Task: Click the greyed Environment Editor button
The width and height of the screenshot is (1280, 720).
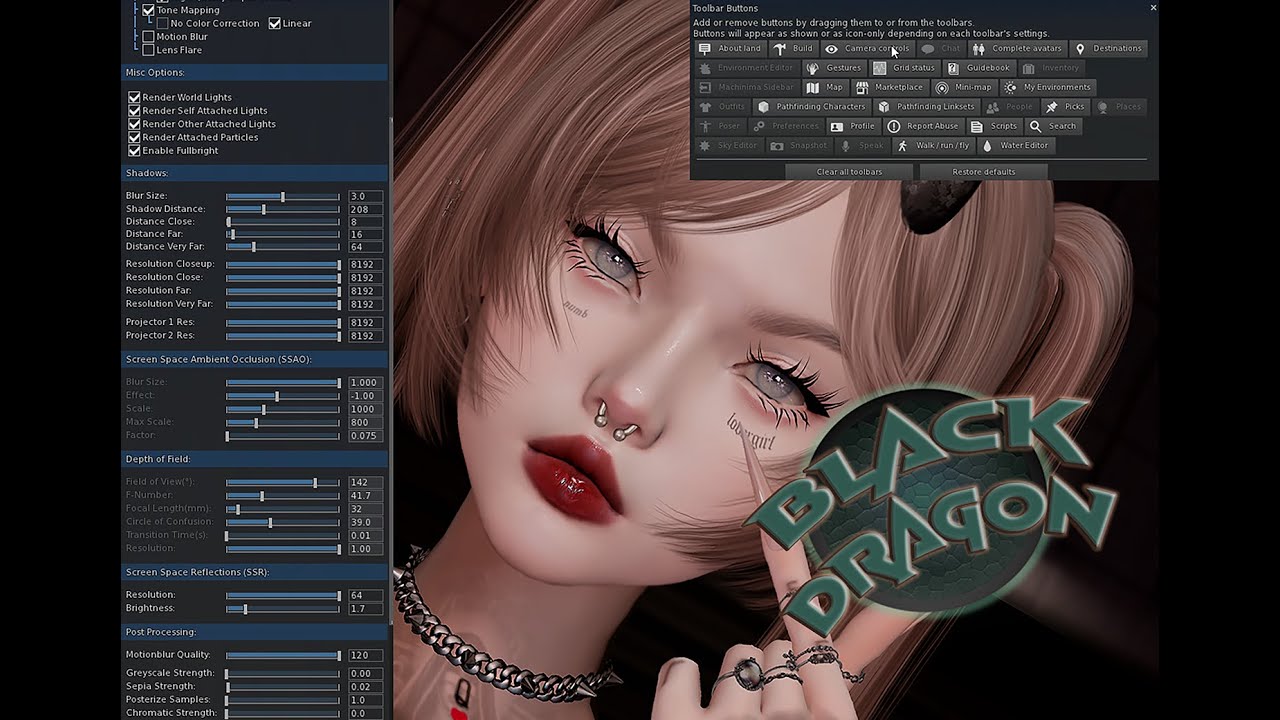Action: [x=747, y=68]
